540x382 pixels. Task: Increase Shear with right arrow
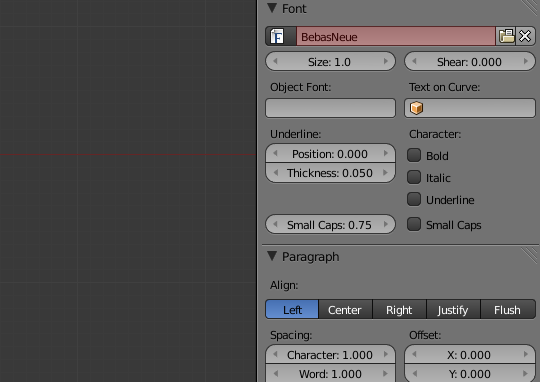526,61
